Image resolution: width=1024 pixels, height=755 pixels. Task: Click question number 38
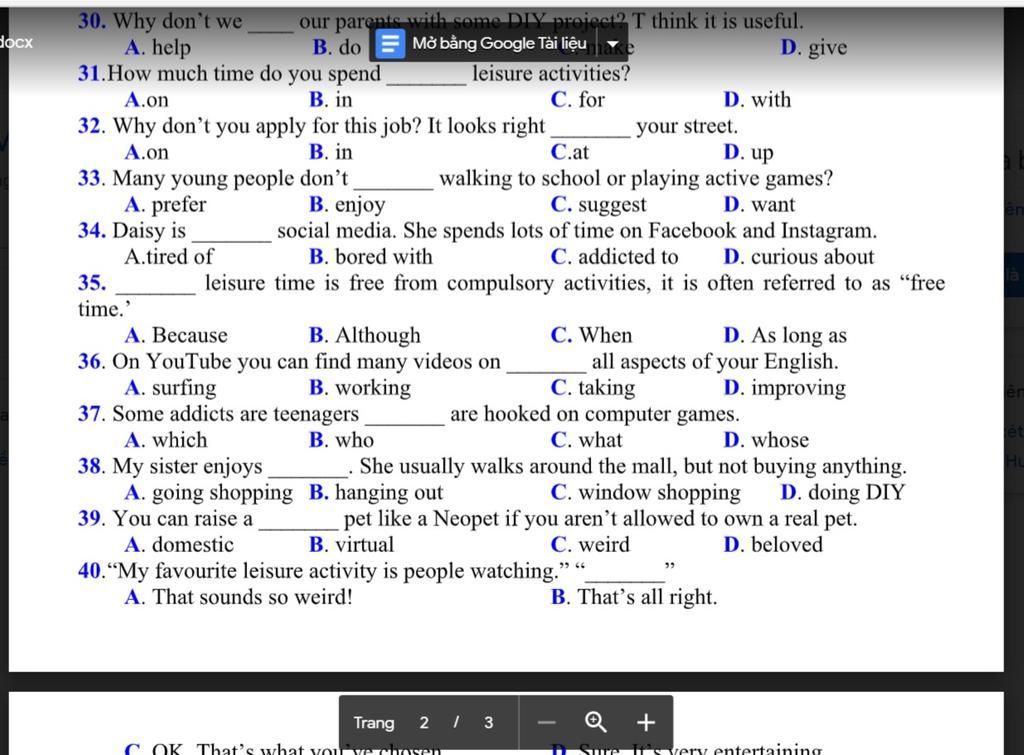click(92, 466)
